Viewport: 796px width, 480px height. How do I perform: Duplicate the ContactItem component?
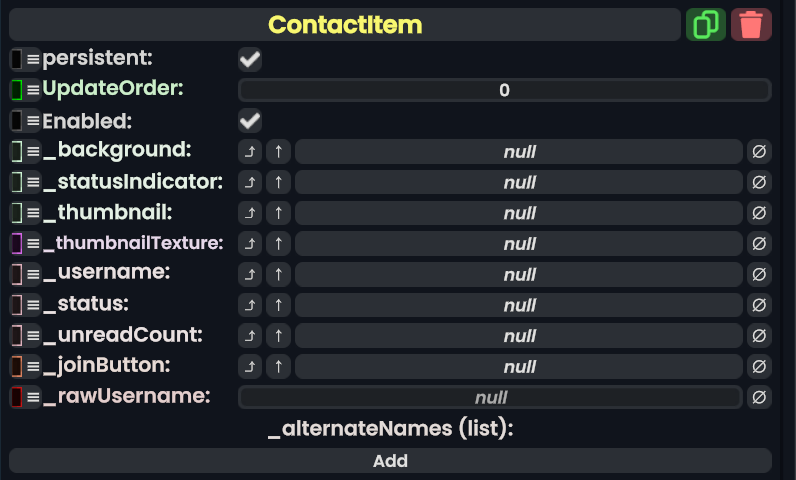coord(706,25)
